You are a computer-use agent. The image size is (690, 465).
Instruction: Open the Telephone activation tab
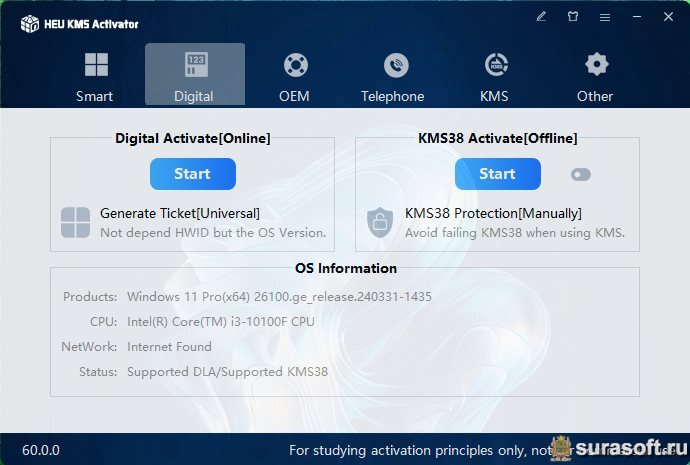click(x=393, y=74)
